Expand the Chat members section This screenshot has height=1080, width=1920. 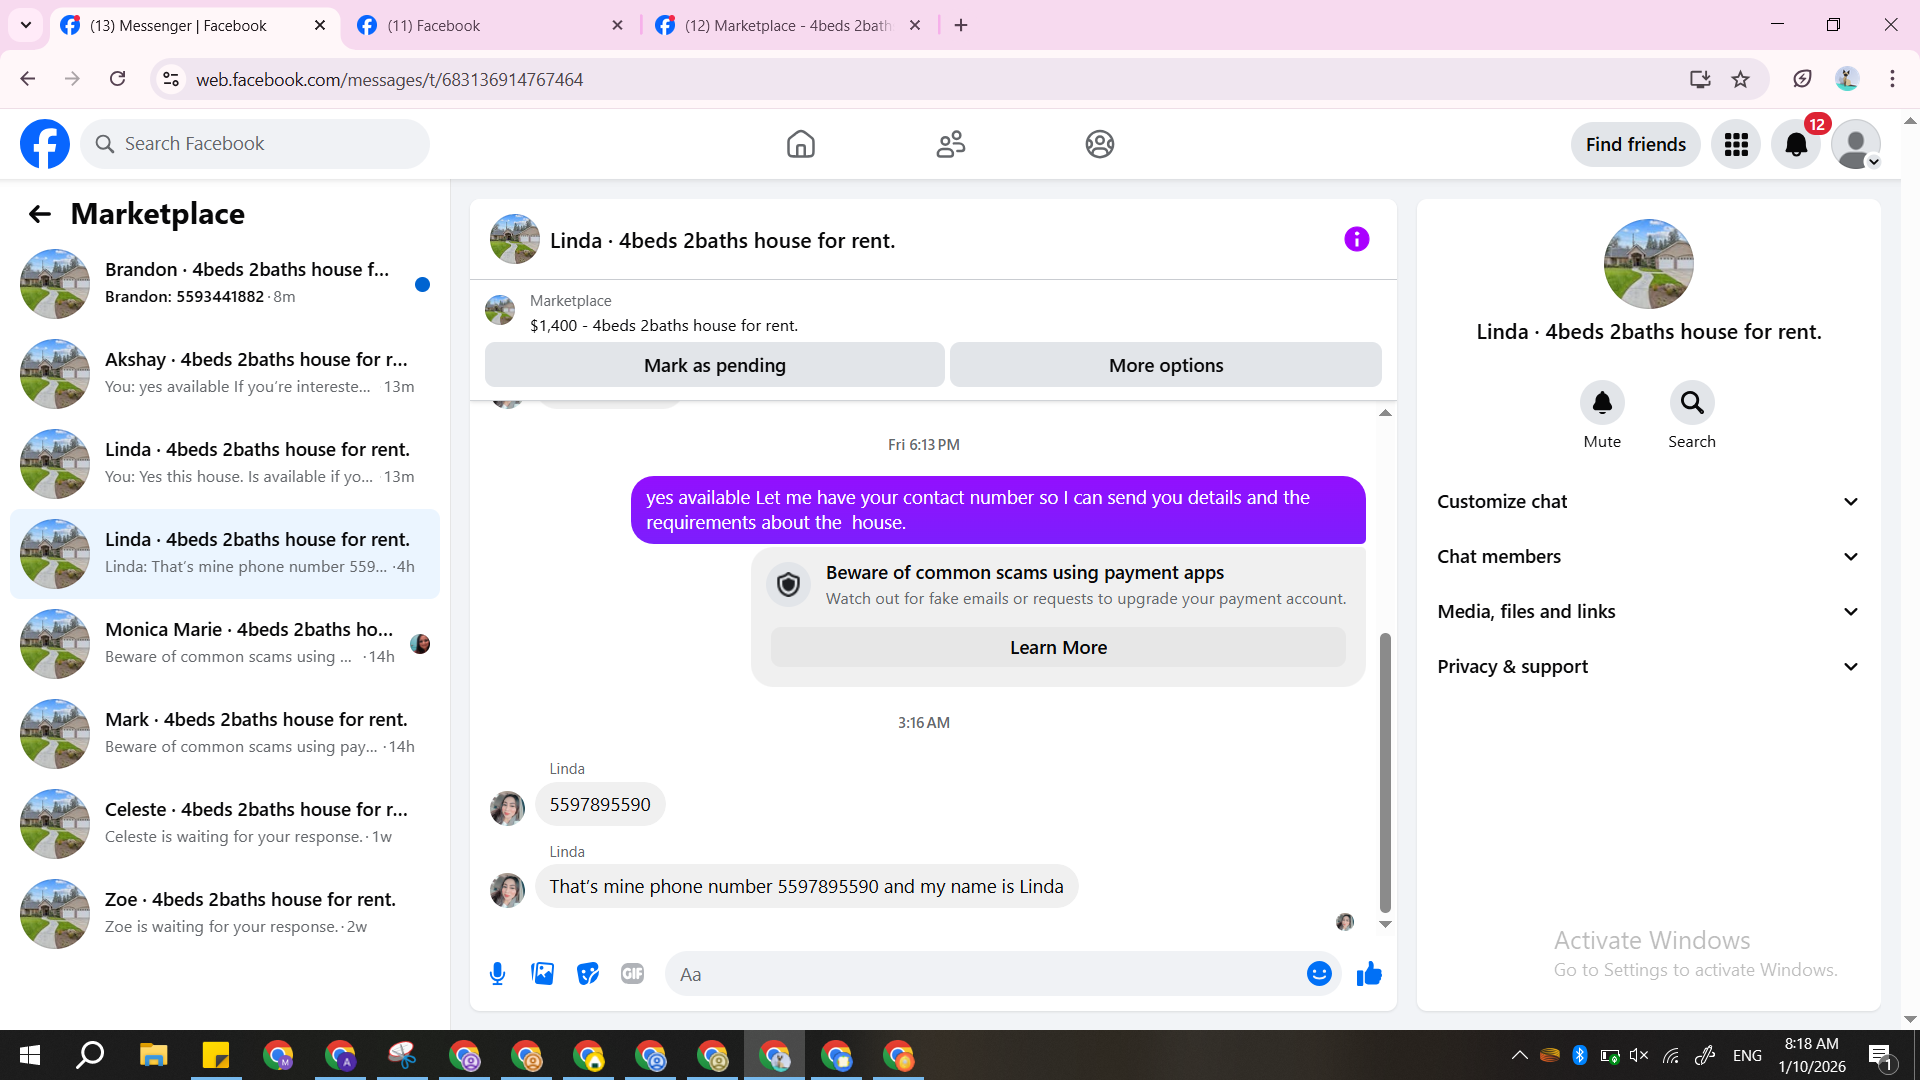[1648, 557]
